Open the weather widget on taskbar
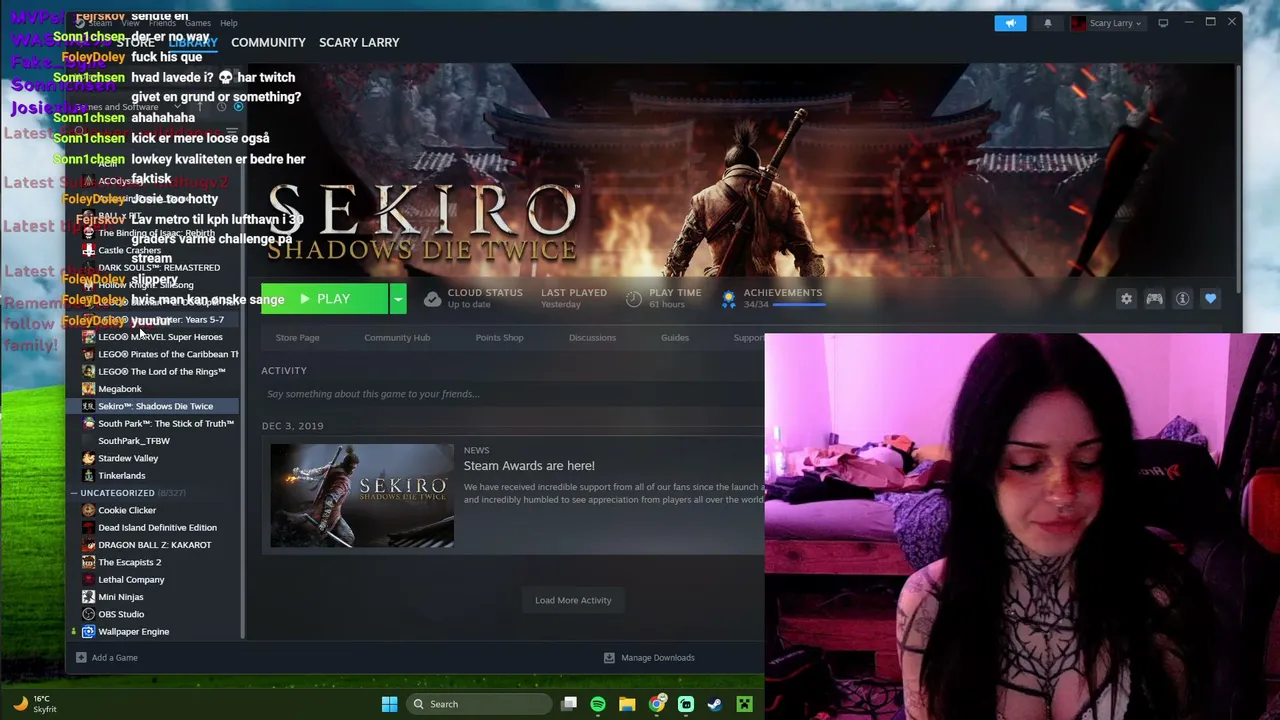The height and width of the screenshot is (720, 1280). 34,704
